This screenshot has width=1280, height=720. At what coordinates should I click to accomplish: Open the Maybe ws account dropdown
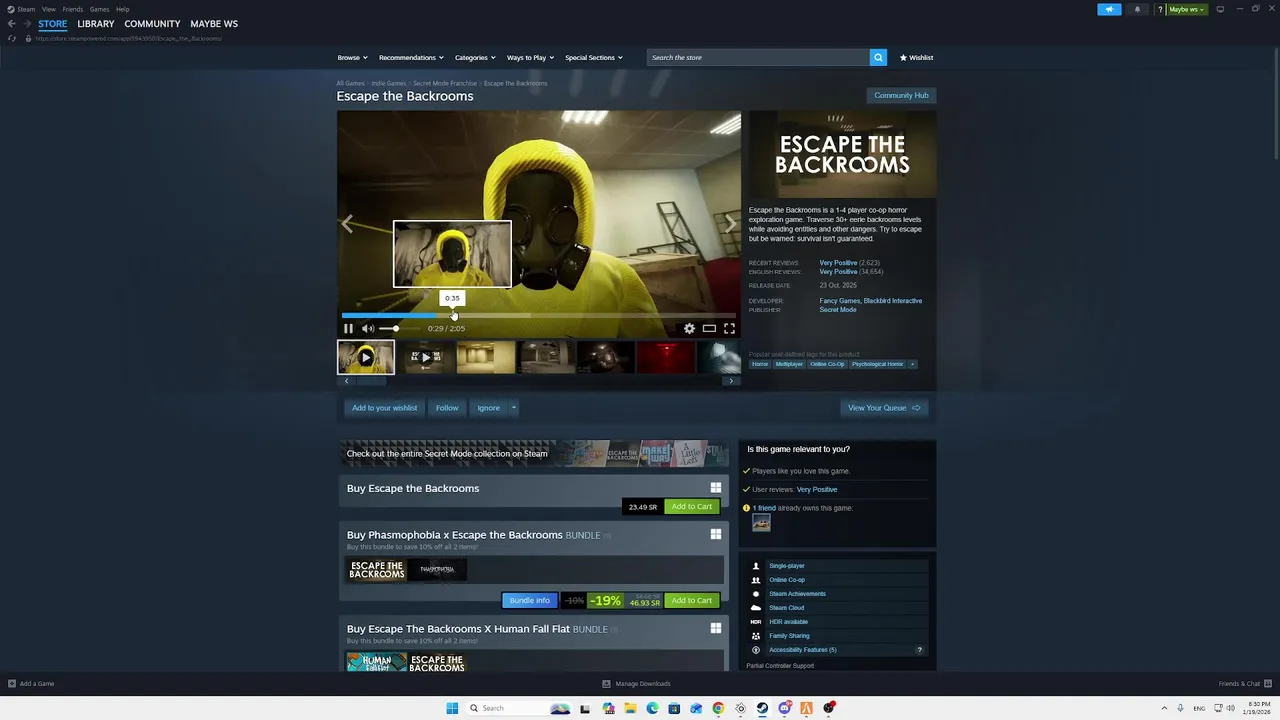click(x=1187, y=9)
